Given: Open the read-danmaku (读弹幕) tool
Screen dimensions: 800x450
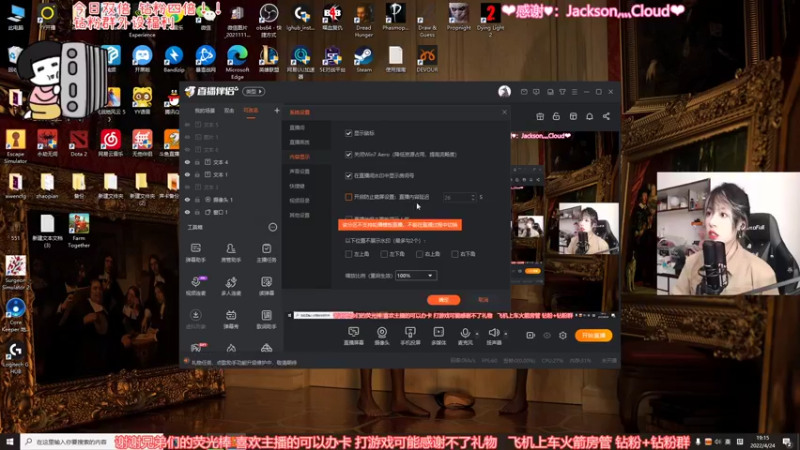Looking at the screenshot, I should click(x=266, y=286).
